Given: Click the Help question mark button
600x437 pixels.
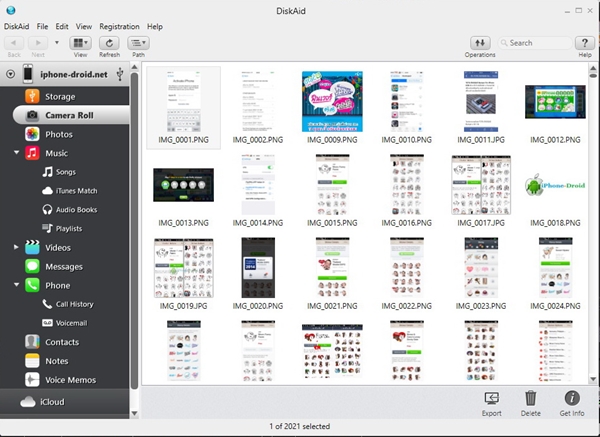Looking at the screenshot, I should pyautogui.click(x=585, y=43).
